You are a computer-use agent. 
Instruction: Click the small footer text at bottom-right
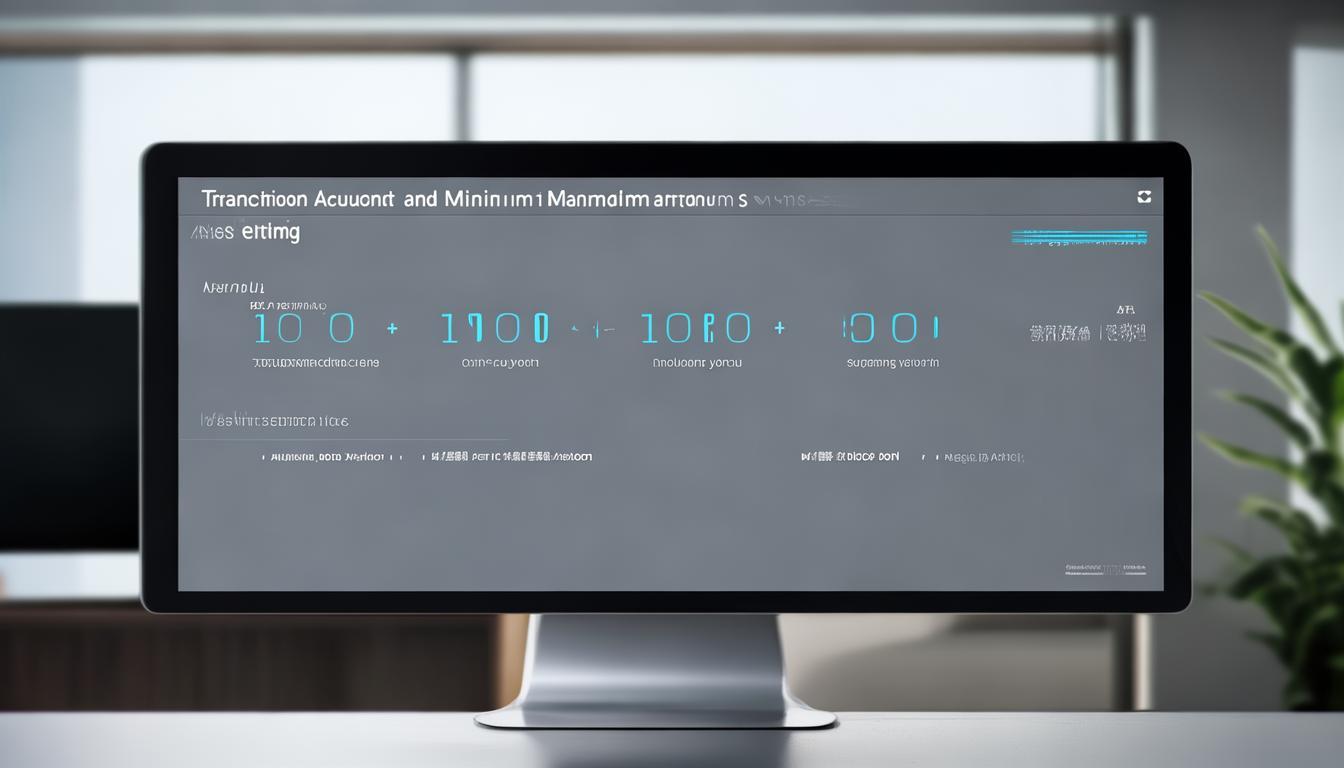[x=1104, y=571]
